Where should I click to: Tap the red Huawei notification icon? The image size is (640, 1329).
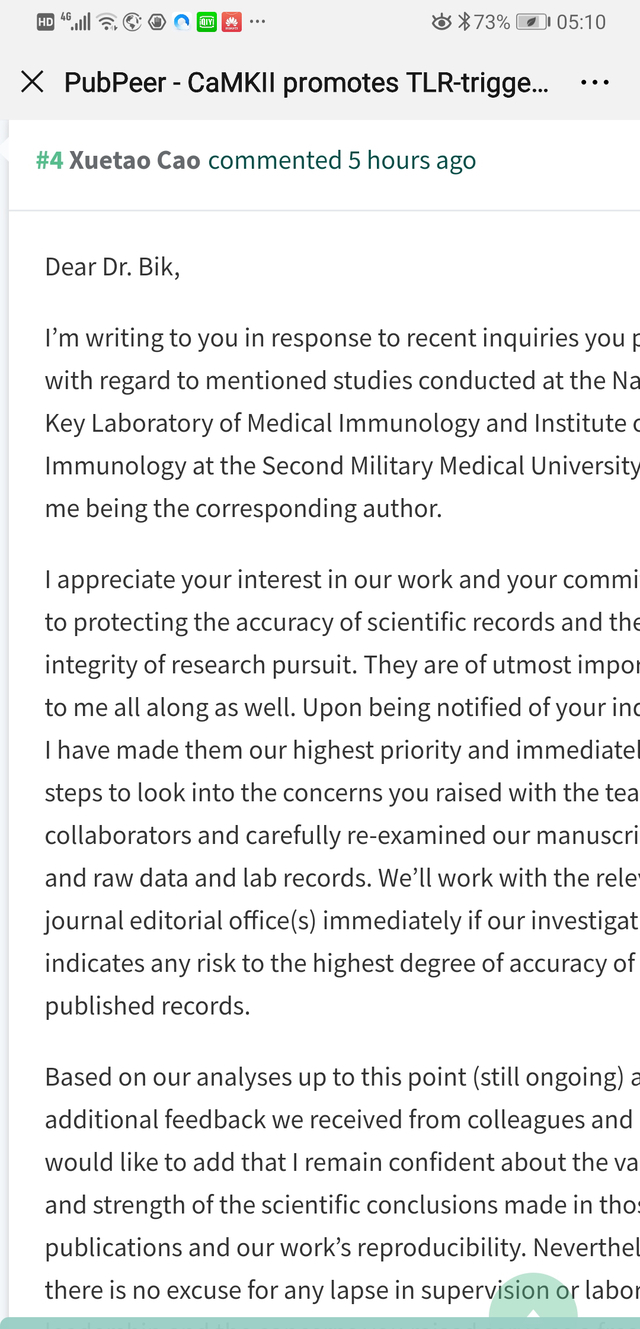pos(231,22)
